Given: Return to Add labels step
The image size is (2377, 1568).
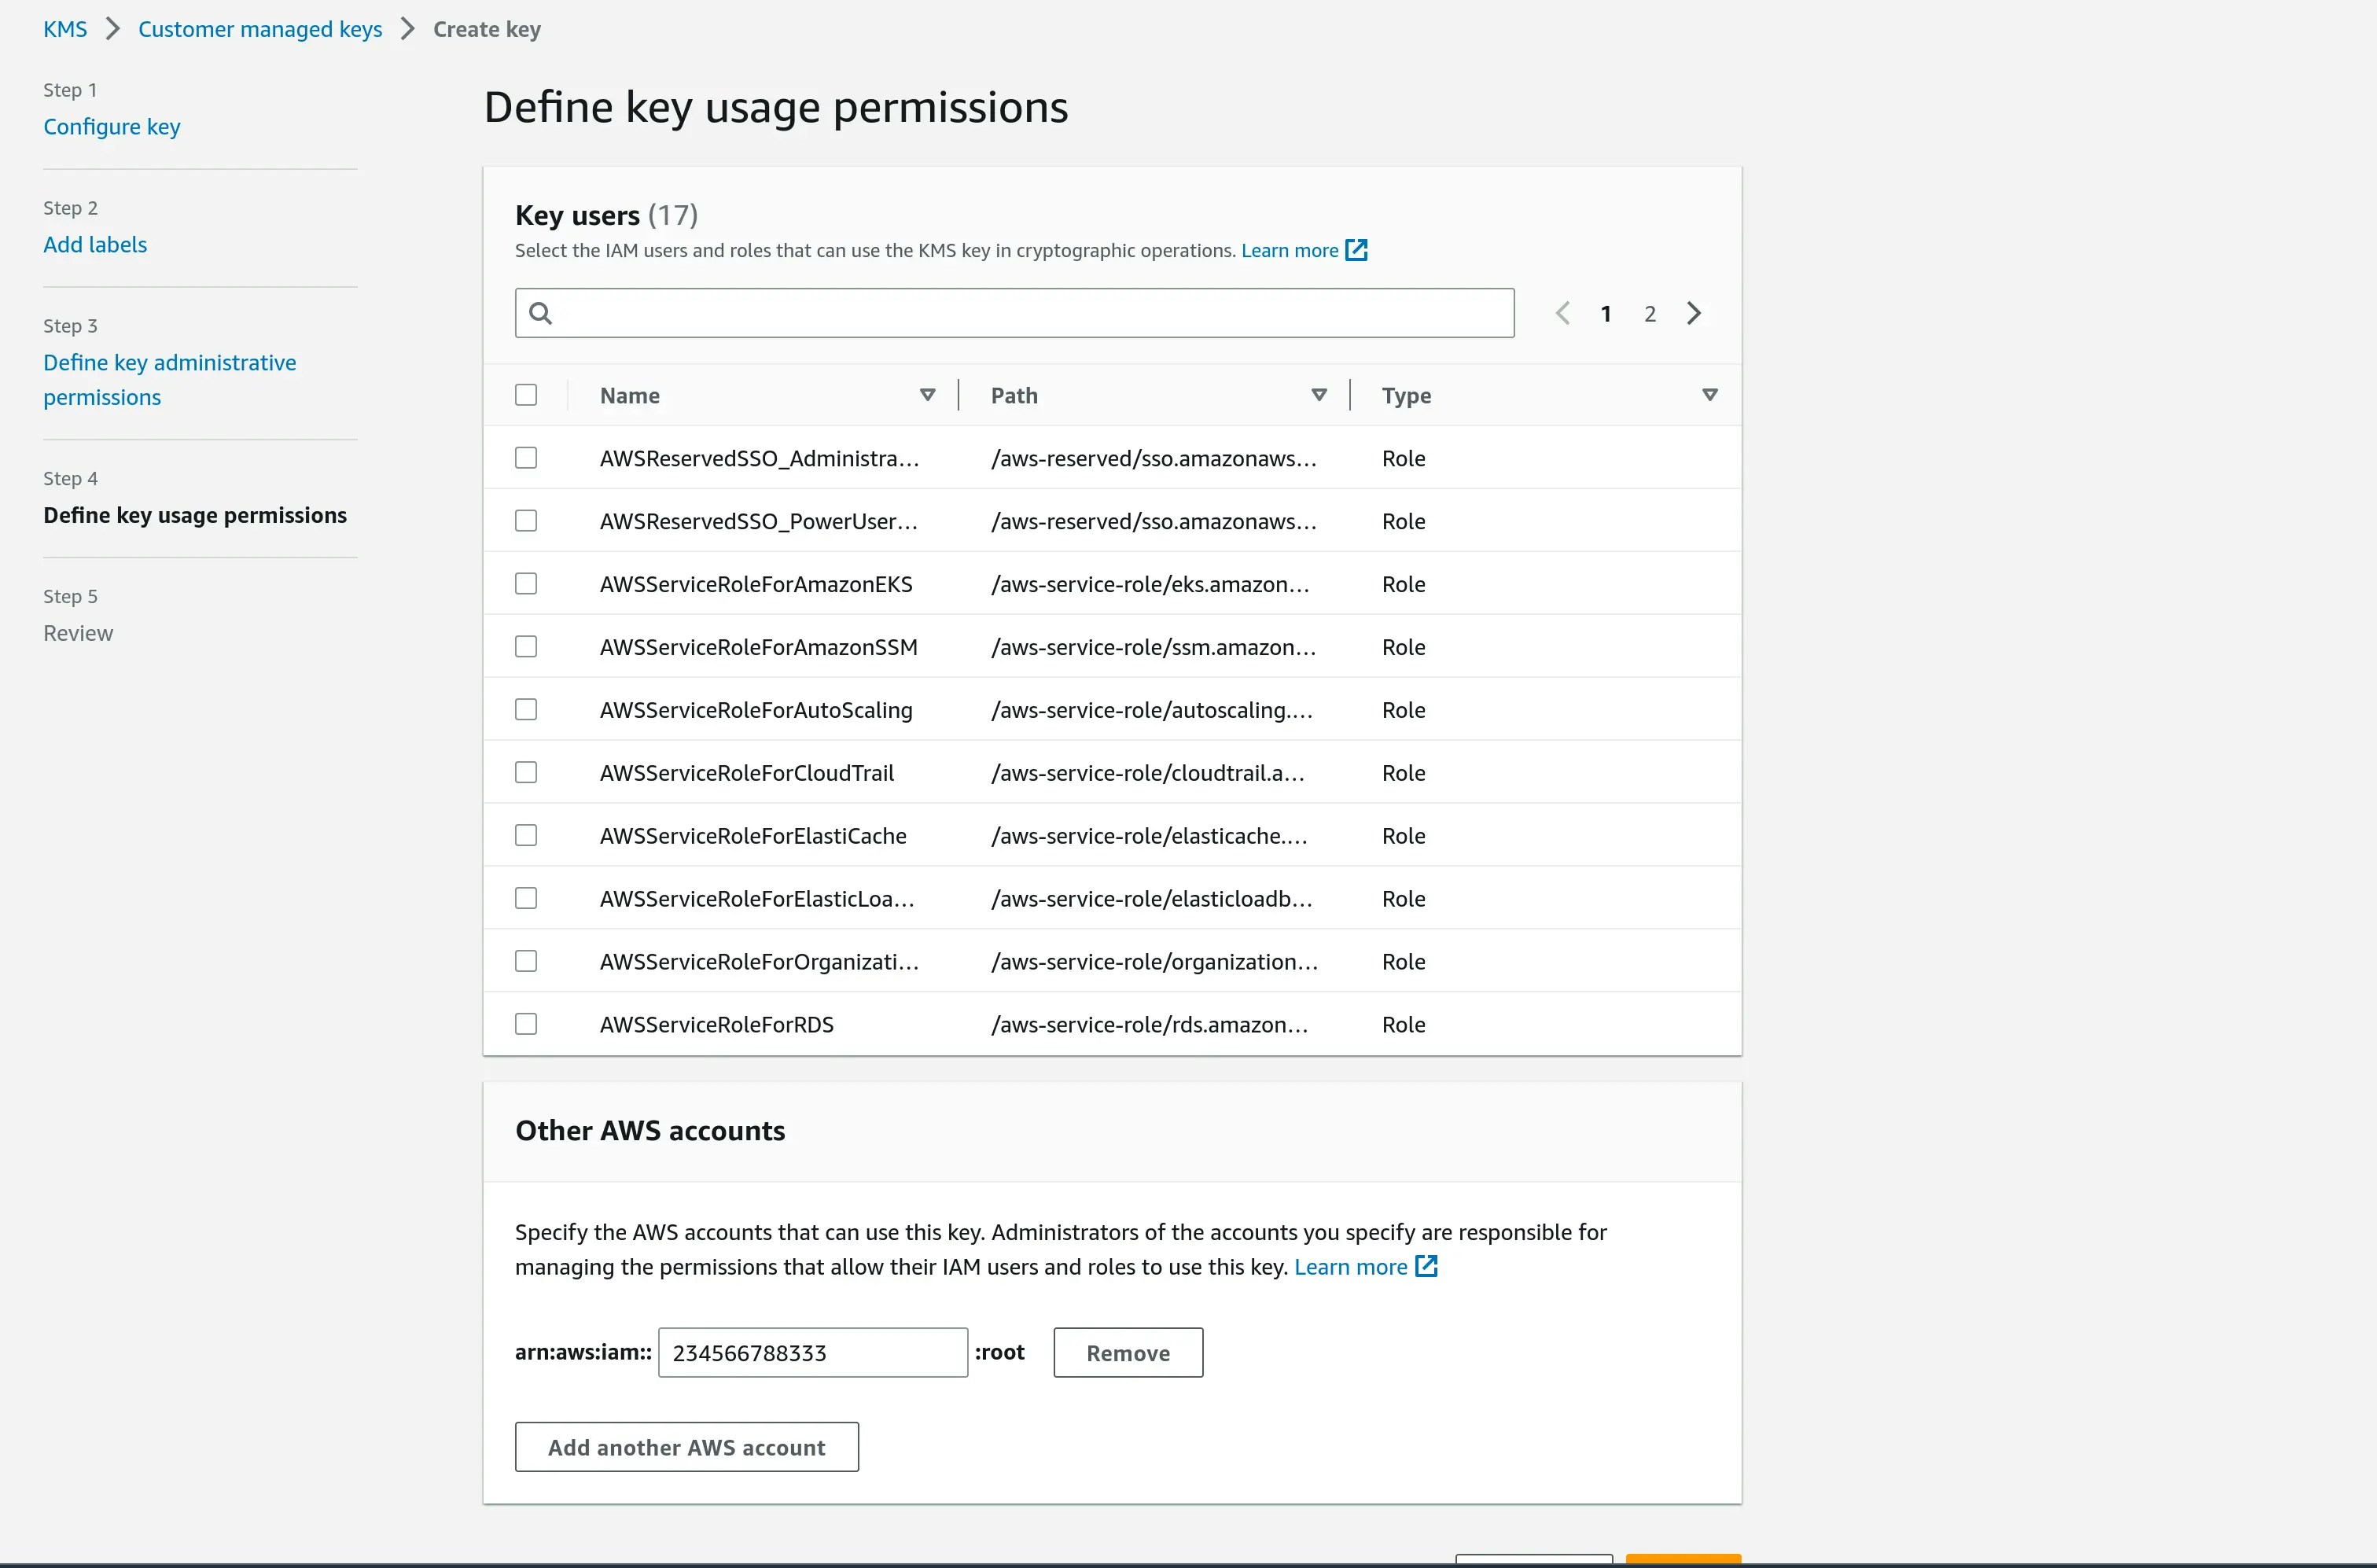Looking at the screenshot, I should coord(95,244).
